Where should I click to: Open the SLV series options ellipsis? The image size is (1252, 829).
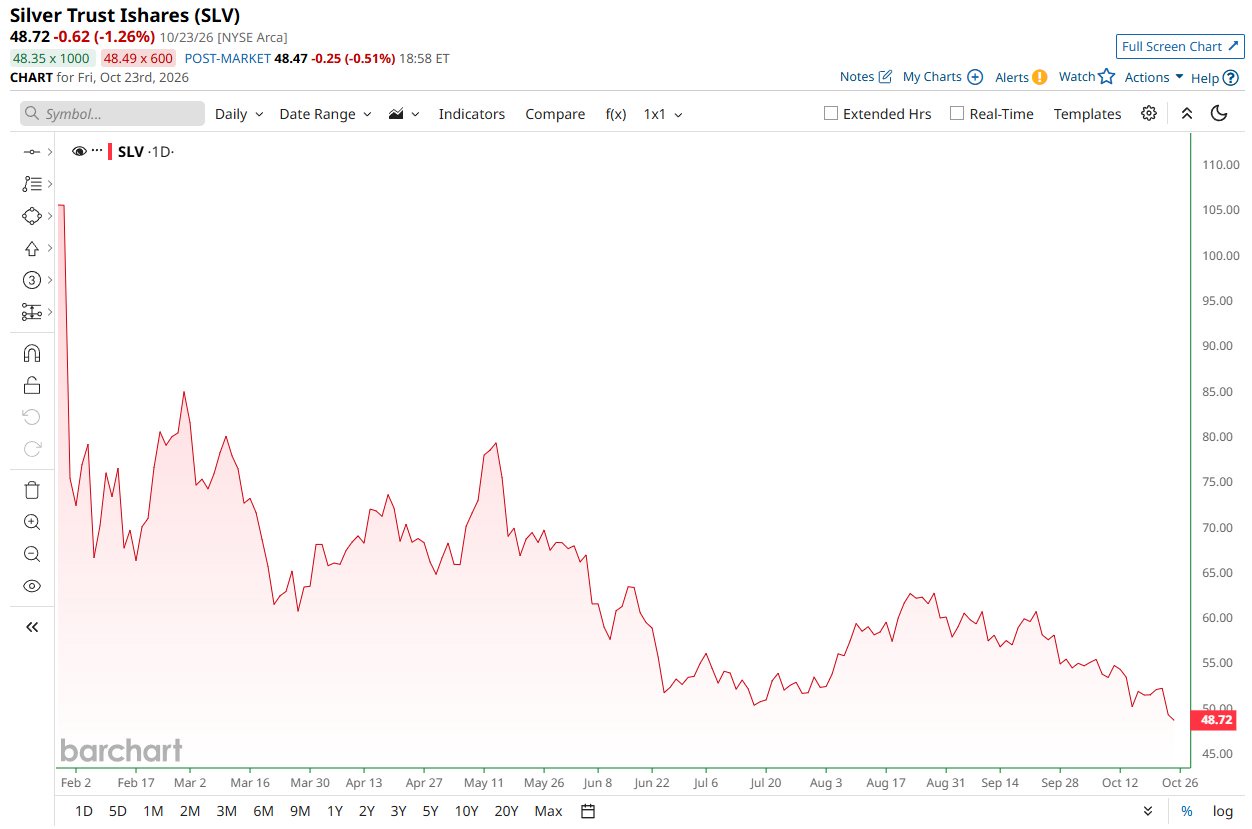pyautogui.click(x=97, y=152)
